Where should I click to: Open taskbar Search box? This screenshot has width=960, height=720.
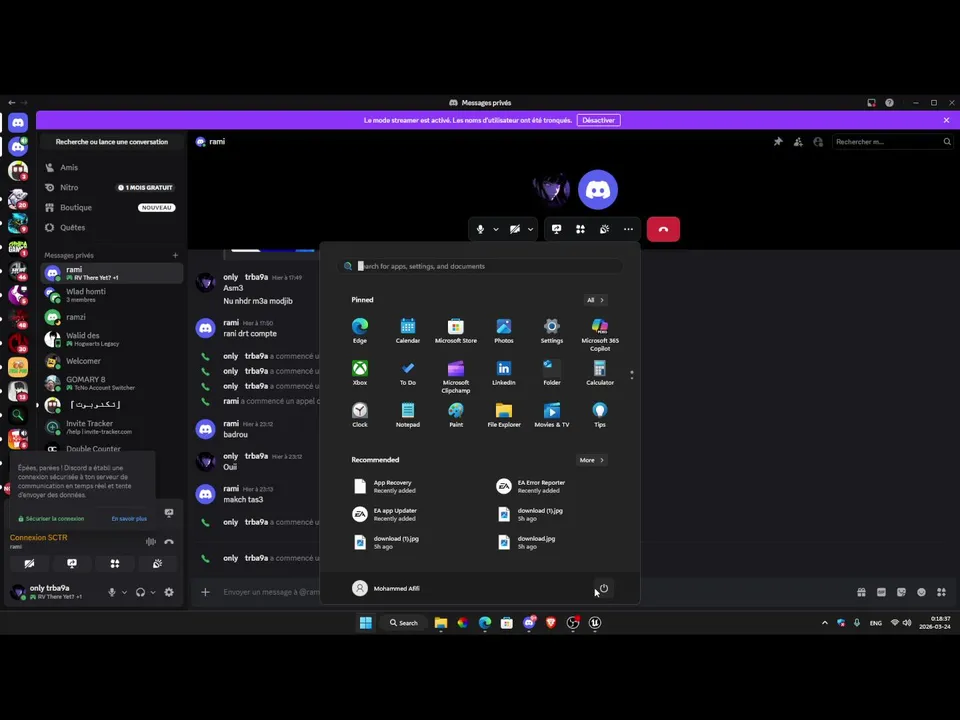click(x=403, y=623)
